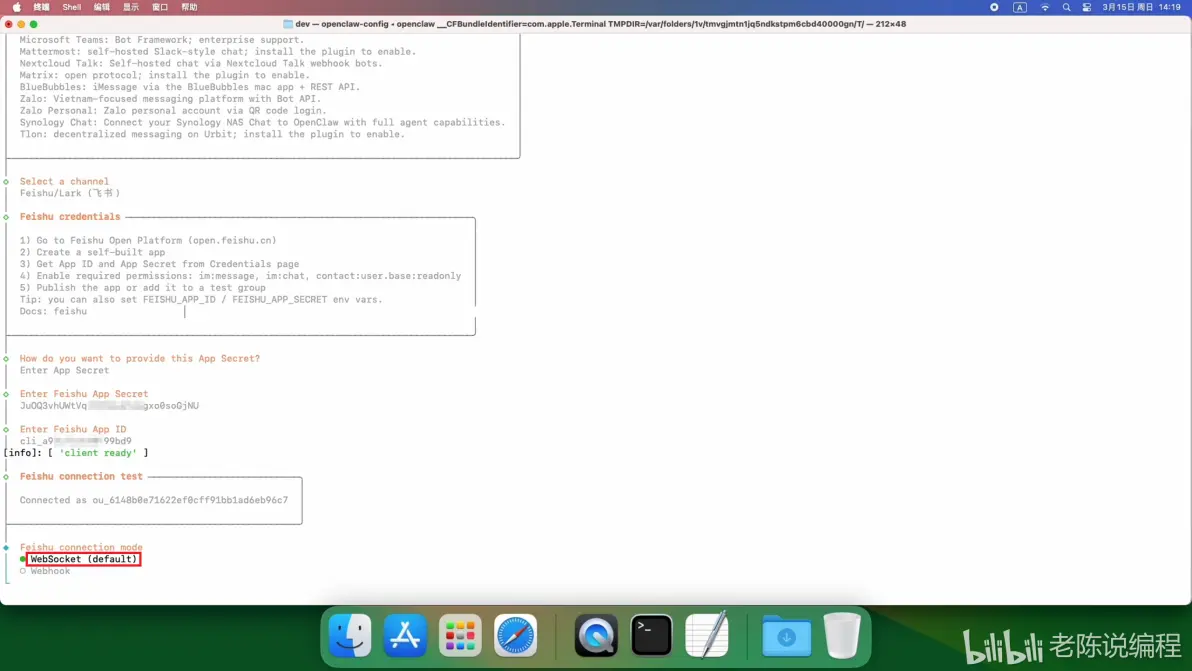Open the 显示 menu

click(x=131, y=7)
